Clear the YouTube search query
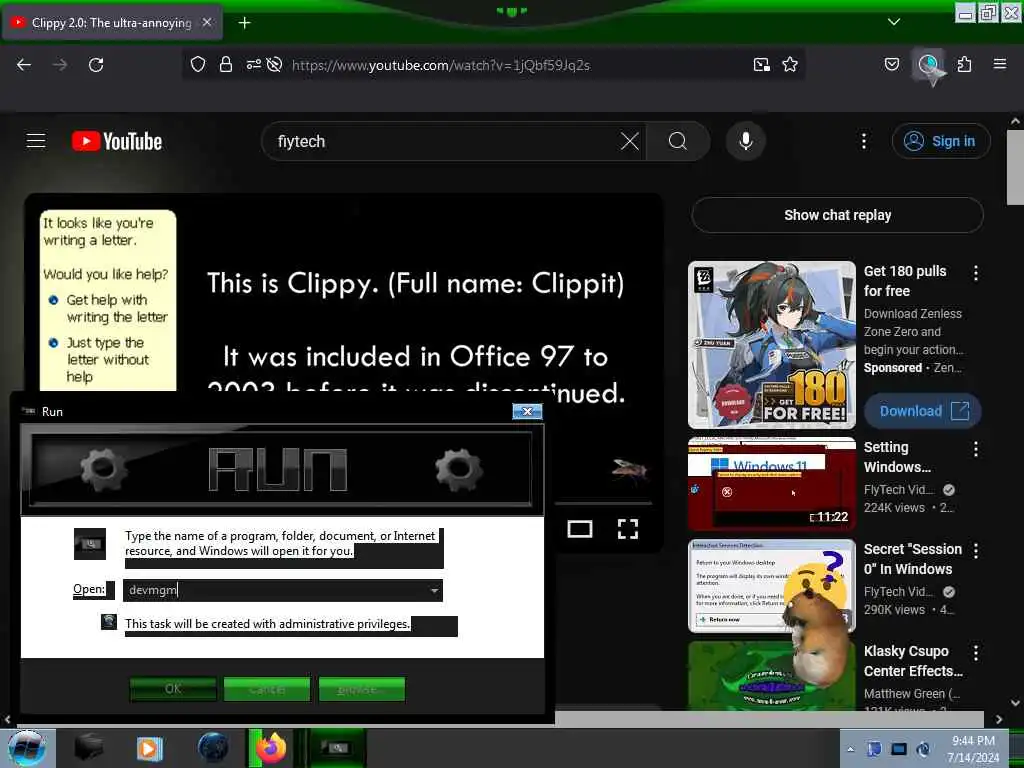The height and width of the screenshot is (768, 1024). click(630, 141)
